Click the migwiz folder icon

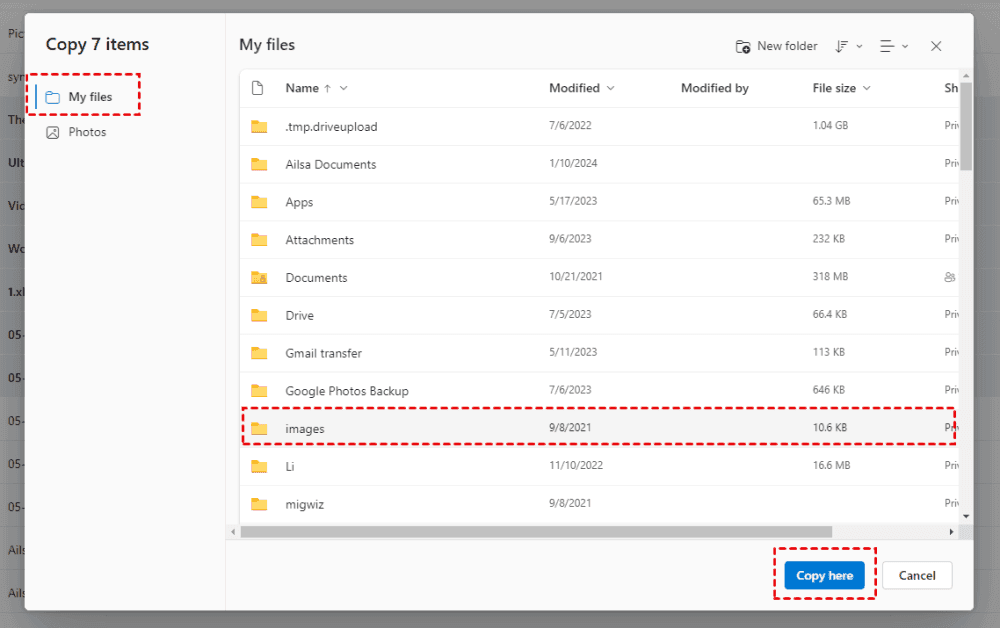[x=259, y=504]
